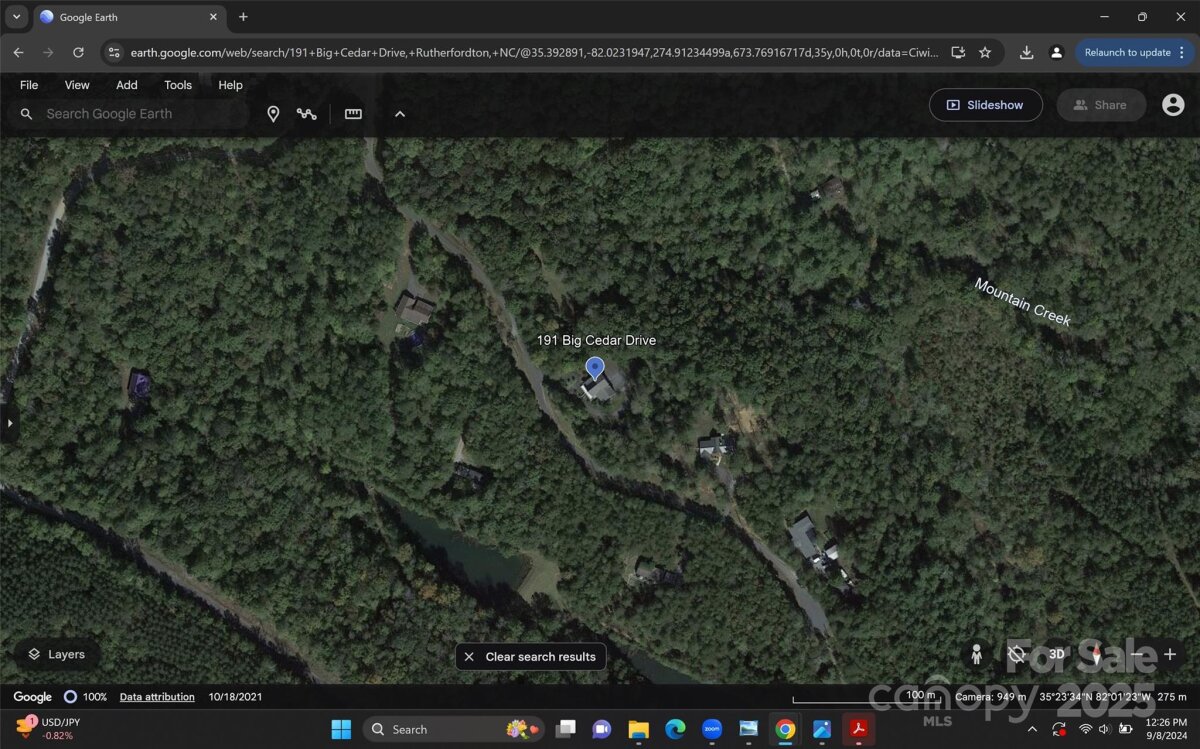The height and width of the screenshot is (749, 1200).
Task: Open the File menu
Action: click(x=29, y=85)
